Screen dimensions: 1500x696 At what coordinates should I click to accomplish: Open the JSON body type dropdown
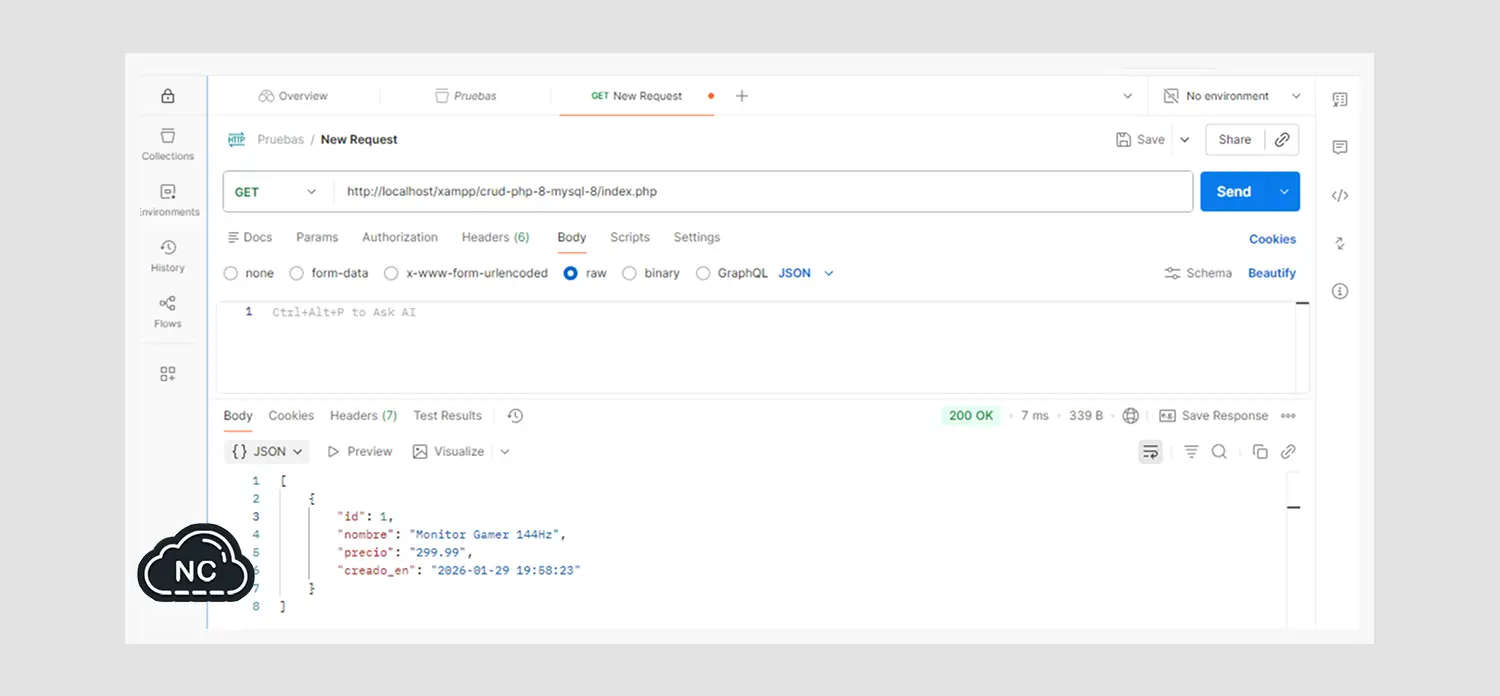point(806,273)
